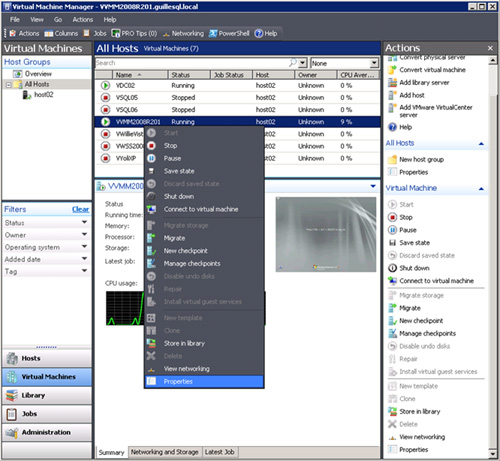Switch to the Latest Job tab
This screenshot has height=461, width=500.
(x=220, y=452)
